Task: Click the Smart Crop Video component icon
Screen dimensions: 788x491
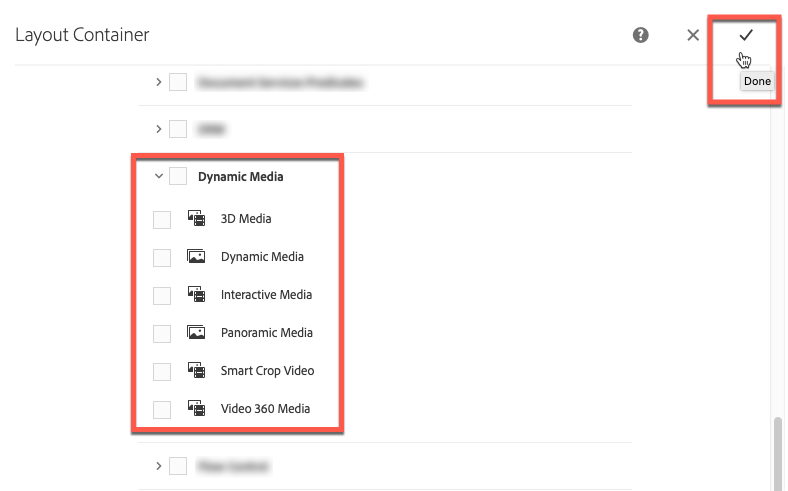Action: pos(196,370)
